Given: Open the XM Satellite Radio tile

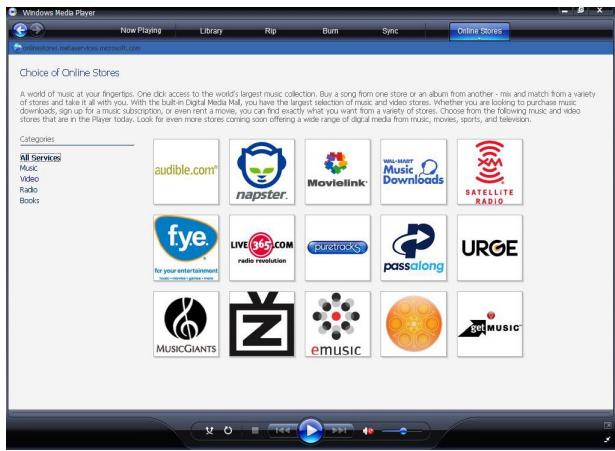Looking at the screenshot, I should [489, 171].
